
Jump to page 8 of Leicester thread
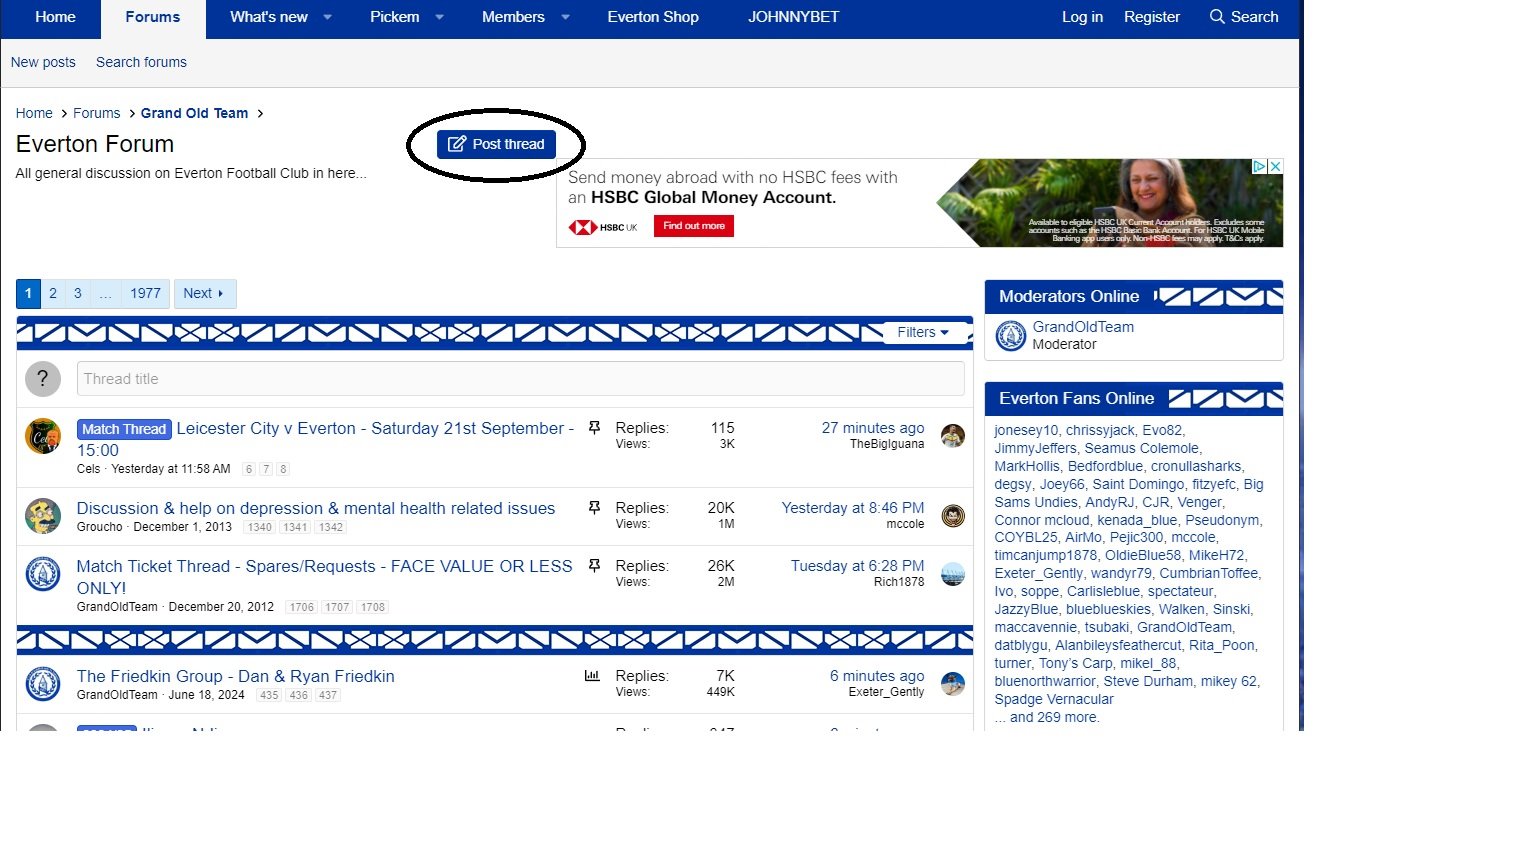284,469
